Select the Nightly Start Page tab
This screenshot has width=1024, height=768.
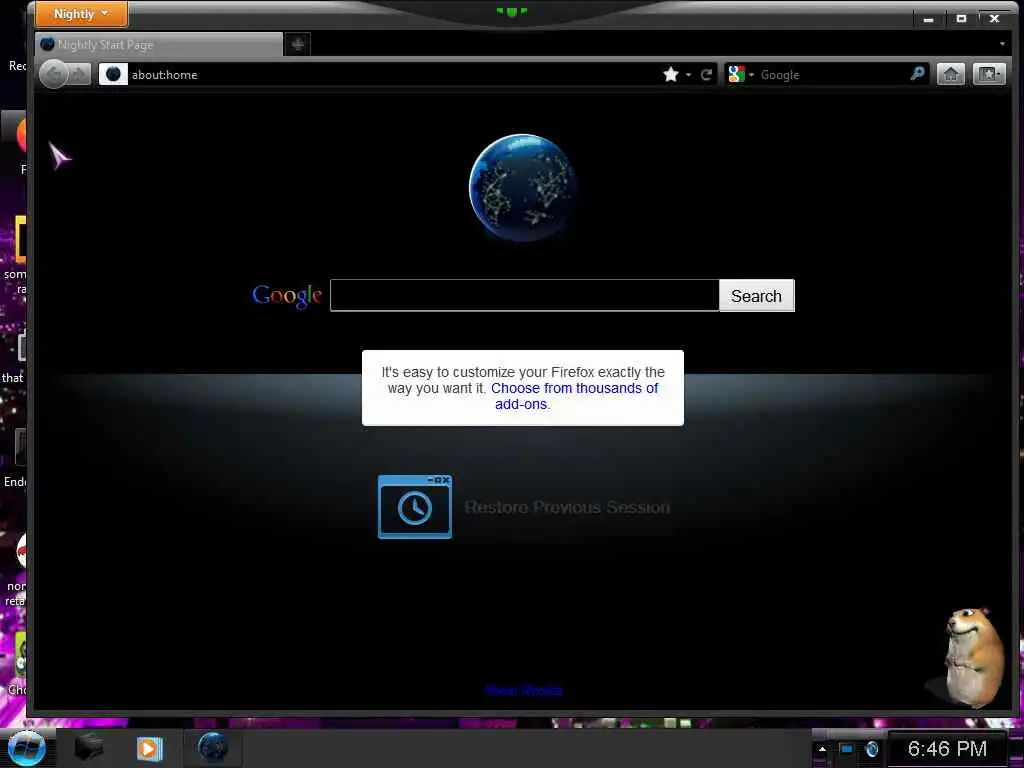click(159, 44)
